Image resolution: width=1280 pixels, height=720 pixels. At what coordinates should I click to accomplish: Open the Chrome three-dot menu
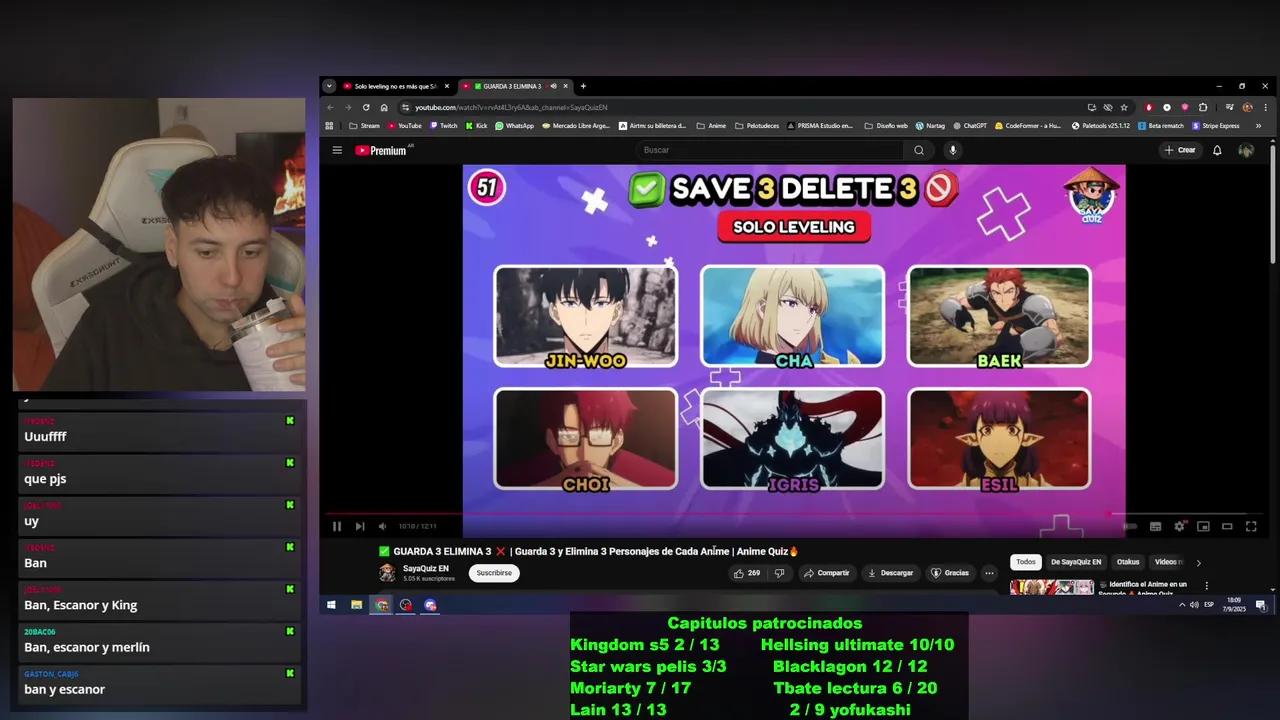point(1265,107)
